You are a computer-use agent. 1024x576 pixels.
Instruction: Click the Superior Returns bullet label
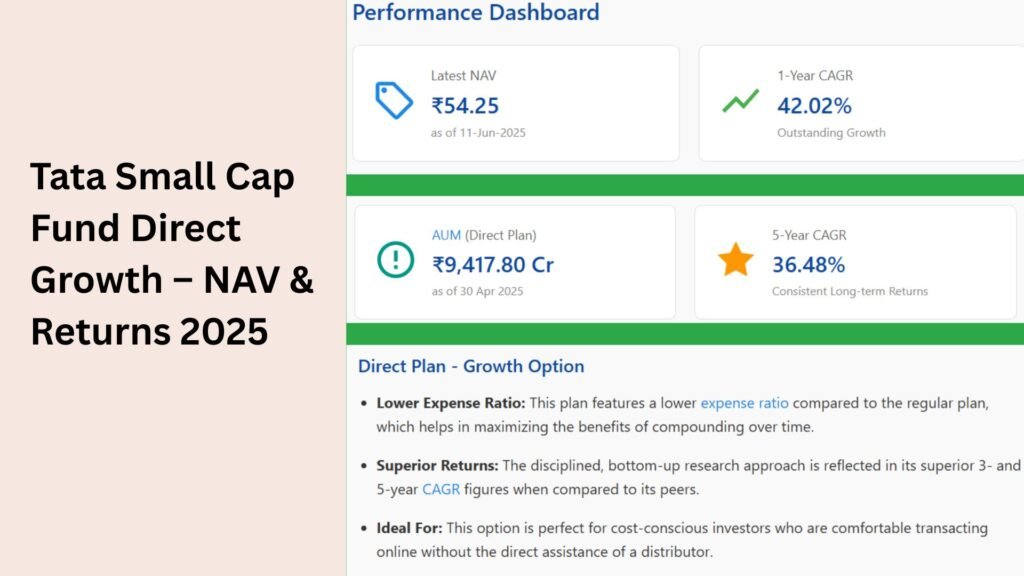pyautogui.click(x=437, y=466)
